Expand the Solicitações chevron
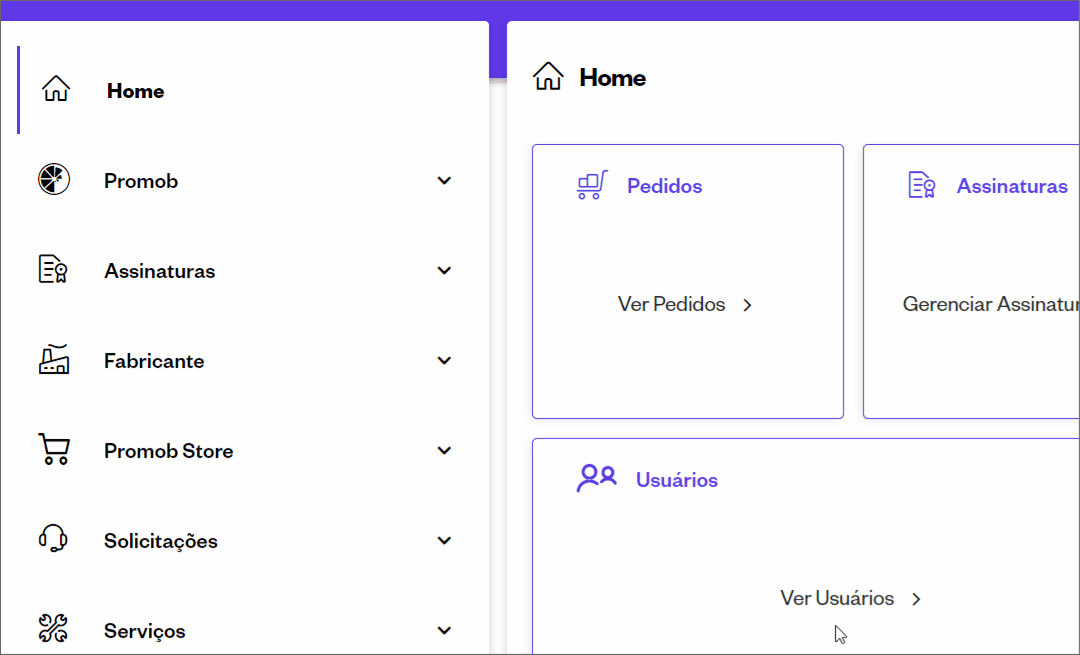The image size is (1080, 655). pyautogui.click(x=444, y=541)
